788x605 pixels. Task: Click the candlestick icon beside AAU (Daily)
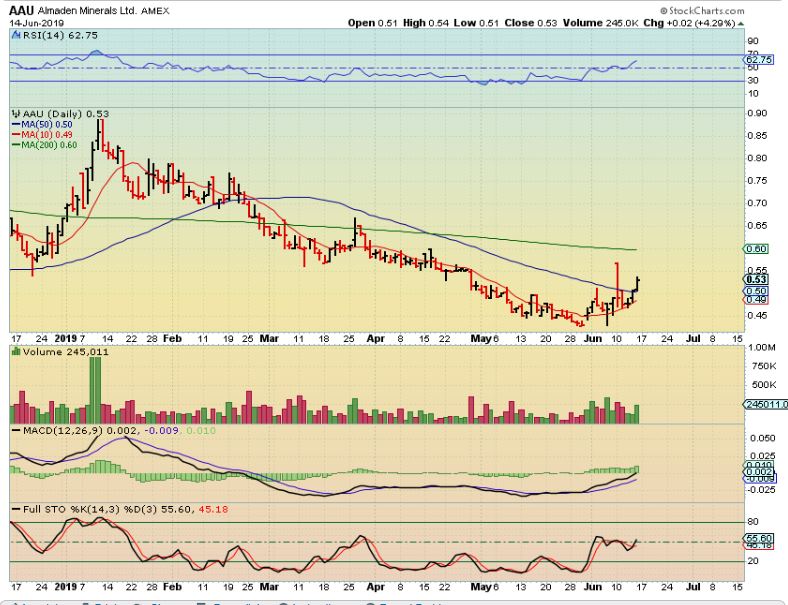point(16,114)
